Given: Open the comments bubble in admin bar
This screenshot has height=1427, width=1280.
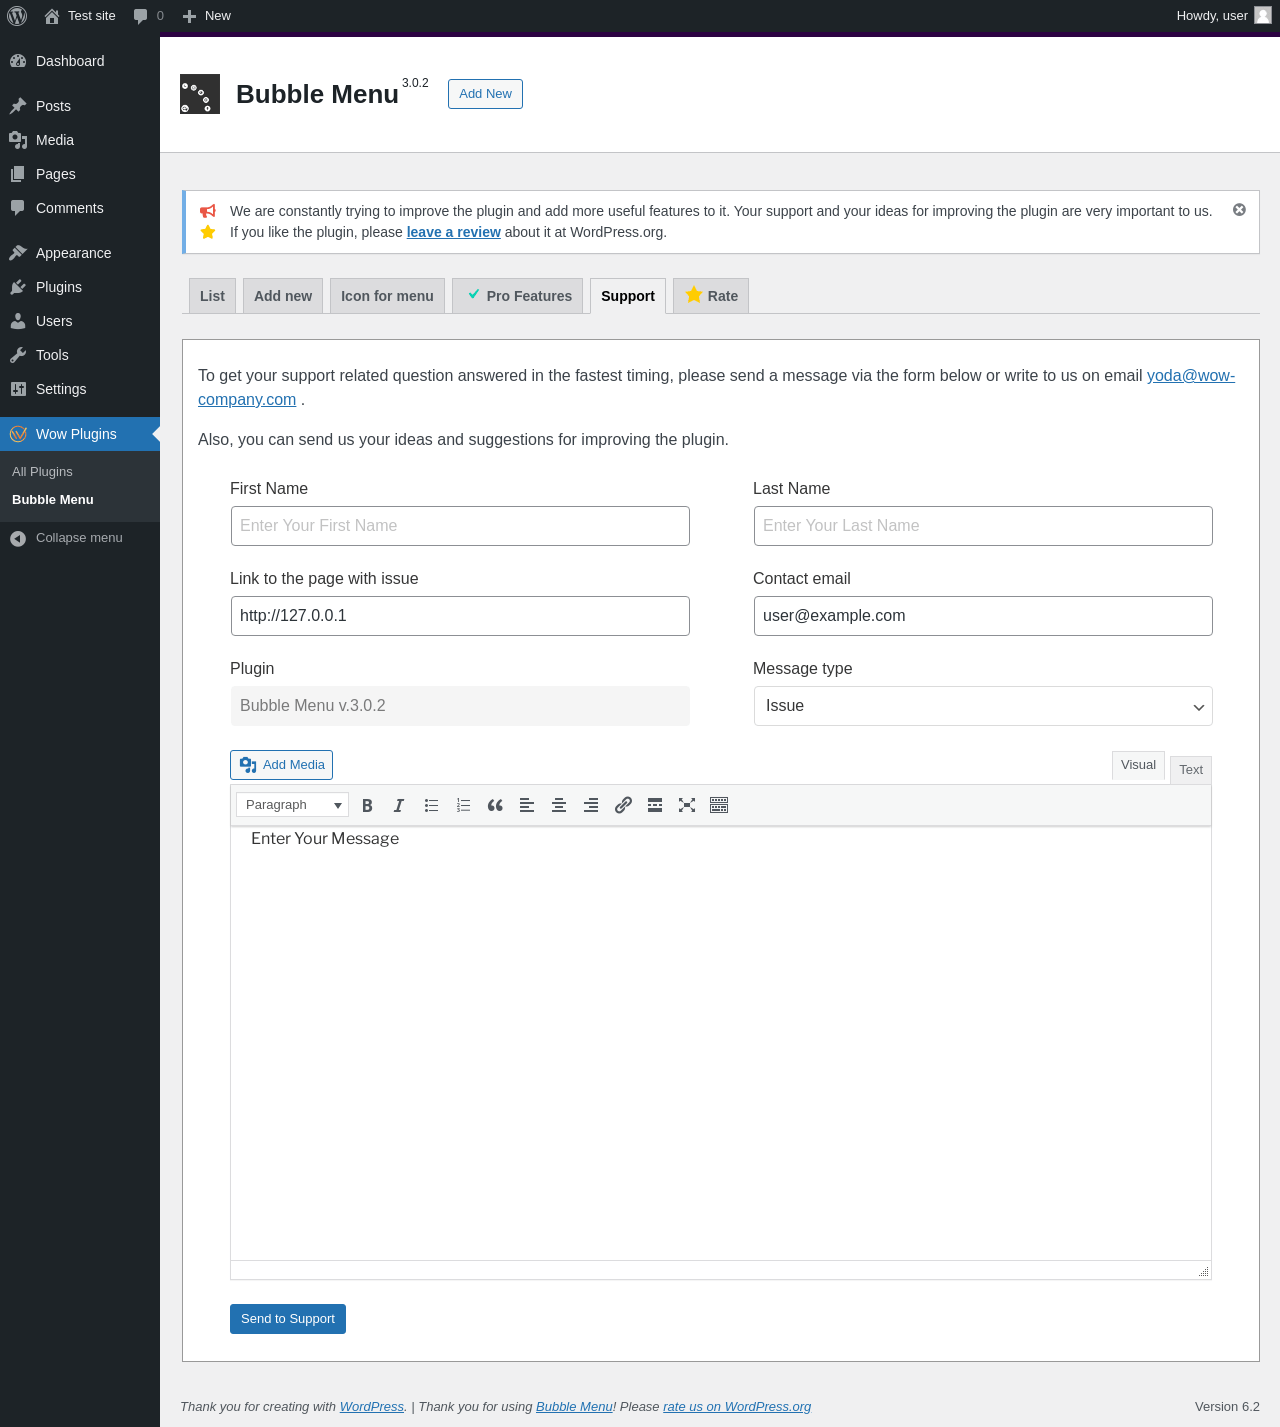Looking at the screenshot, I should click(148, 16).
